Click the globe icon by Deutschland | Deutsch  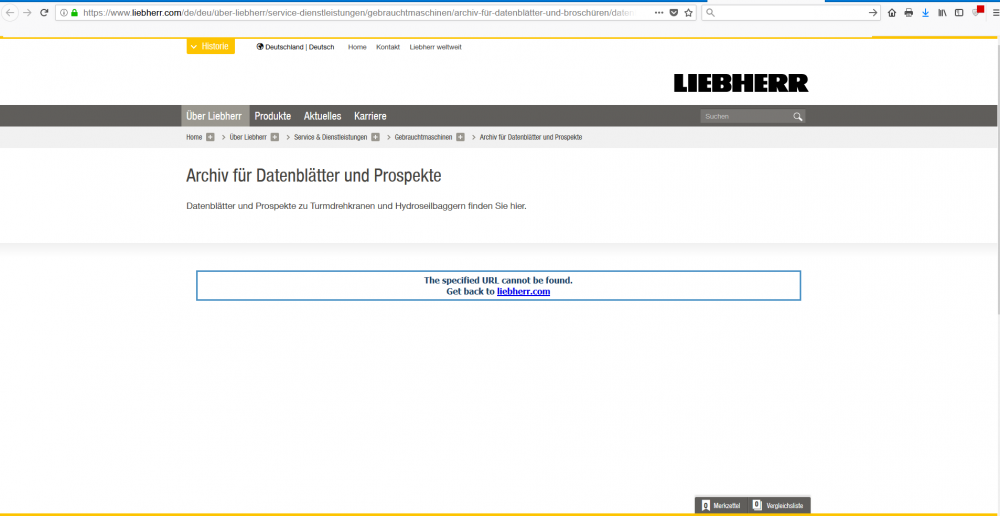coord(260,47)
